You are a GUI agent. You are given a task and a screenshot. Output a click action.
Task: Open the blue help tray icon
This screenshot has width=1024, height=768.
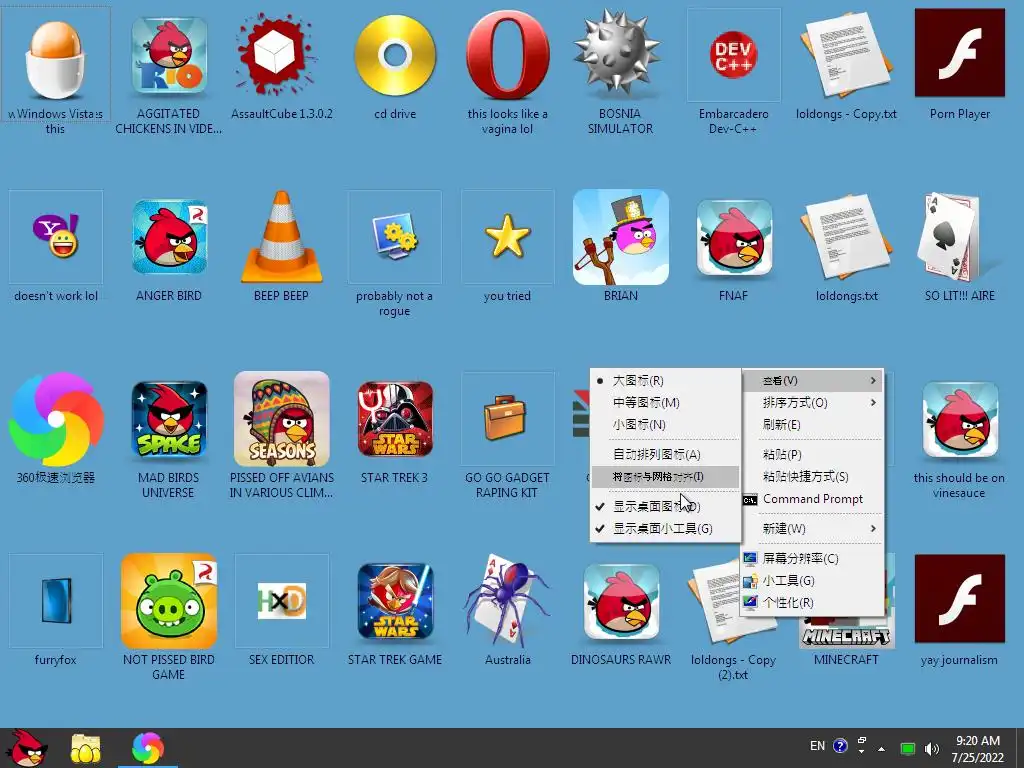click(x=840, y=746)
